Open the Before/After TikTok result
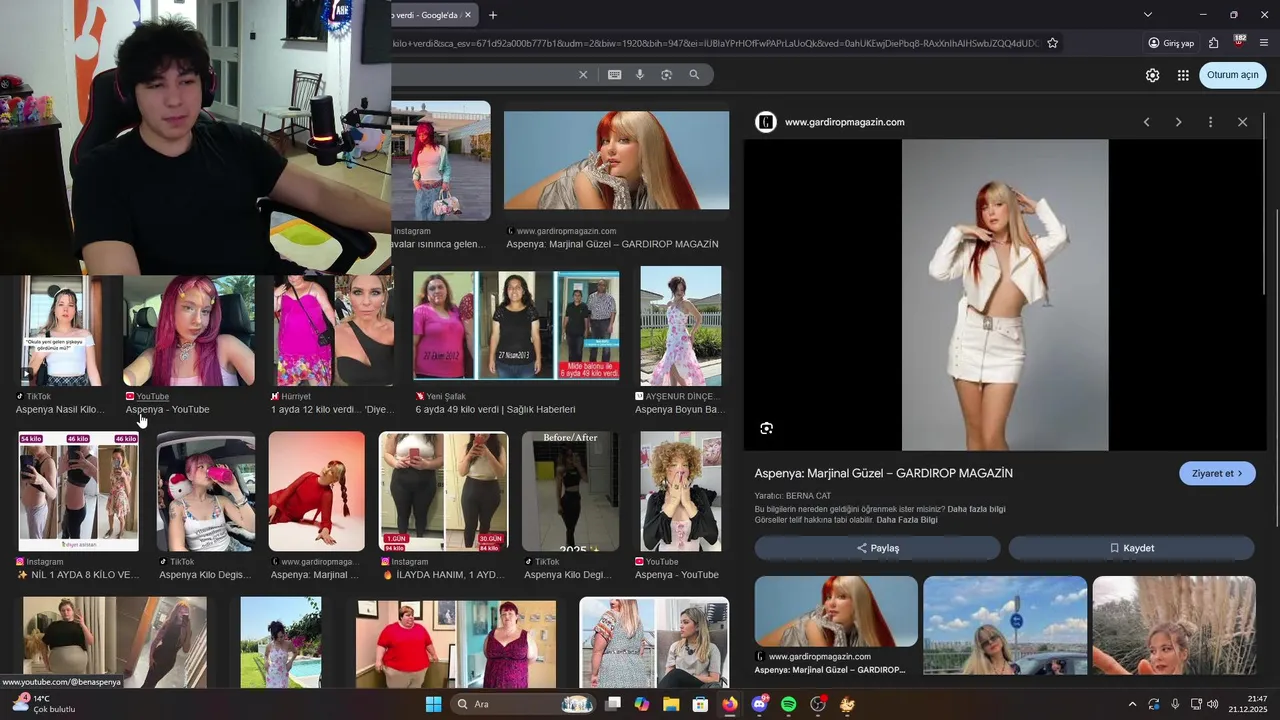The image size is (1280, 720). click(x=570, y=491)
